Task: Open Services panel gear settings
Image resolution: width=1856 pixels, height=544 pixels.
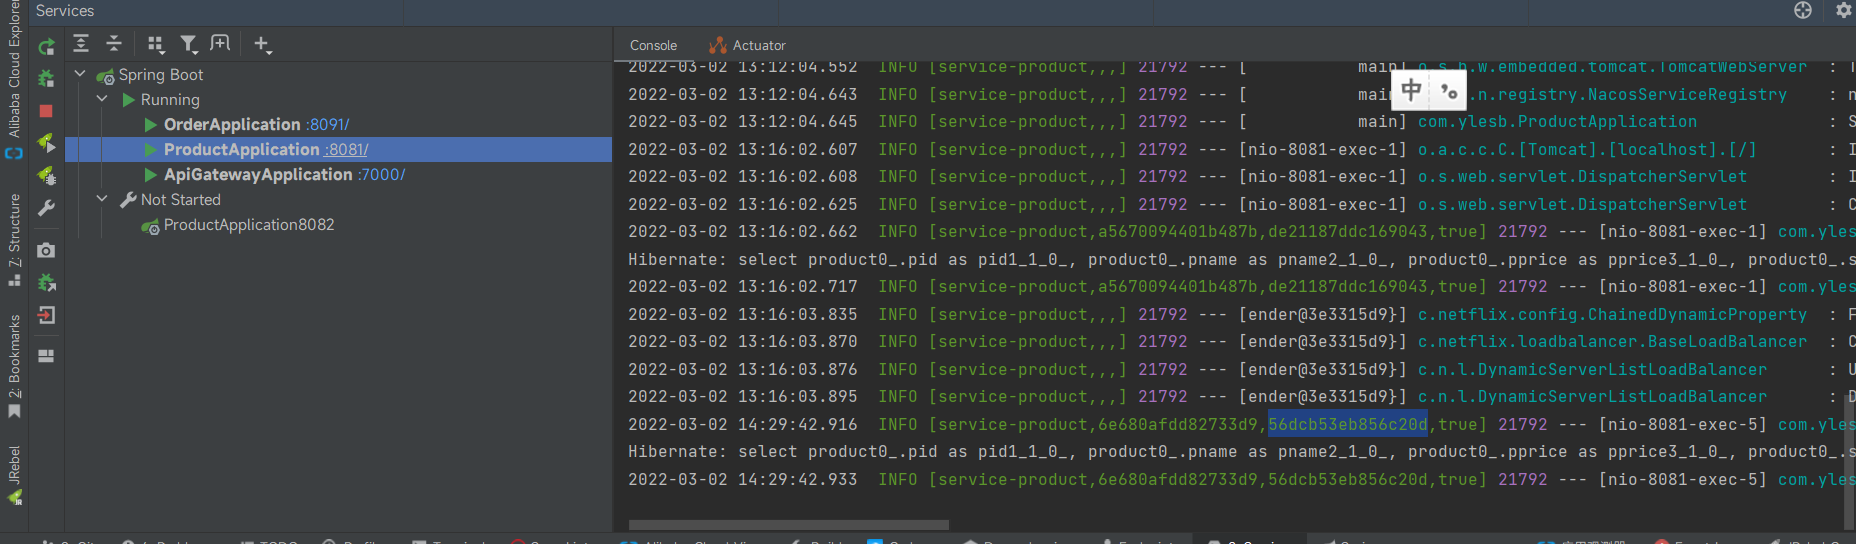Action: 1843,10
